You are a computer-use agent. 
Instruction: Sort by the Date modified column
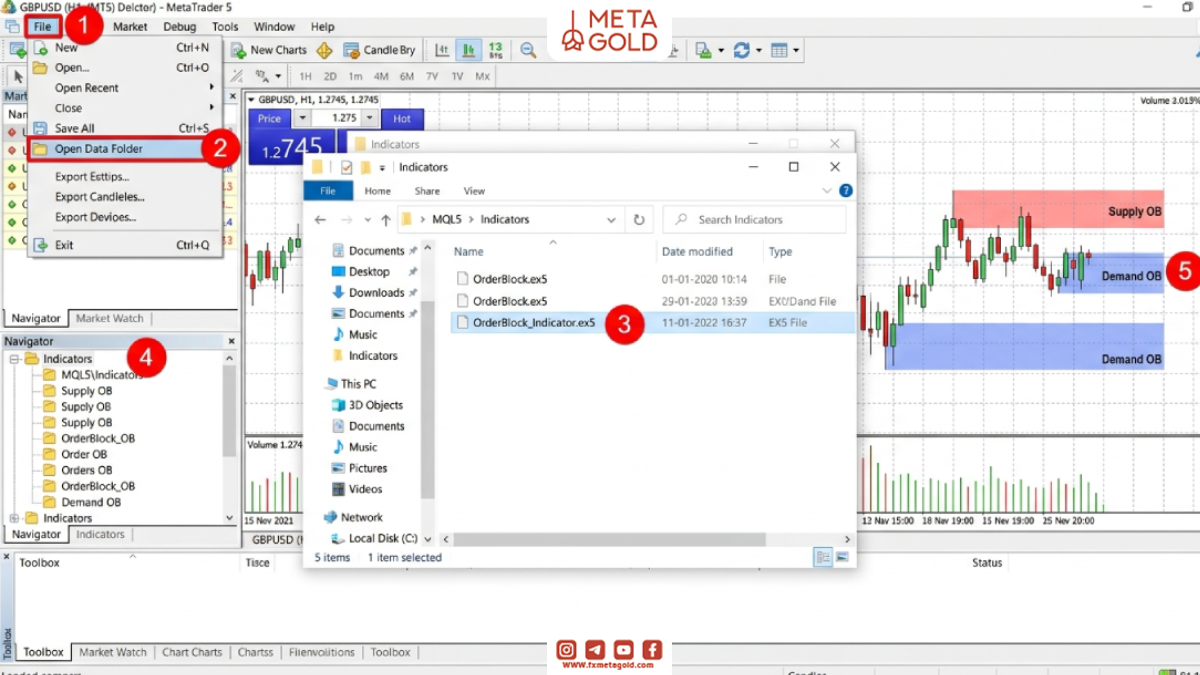click(697, 252)
